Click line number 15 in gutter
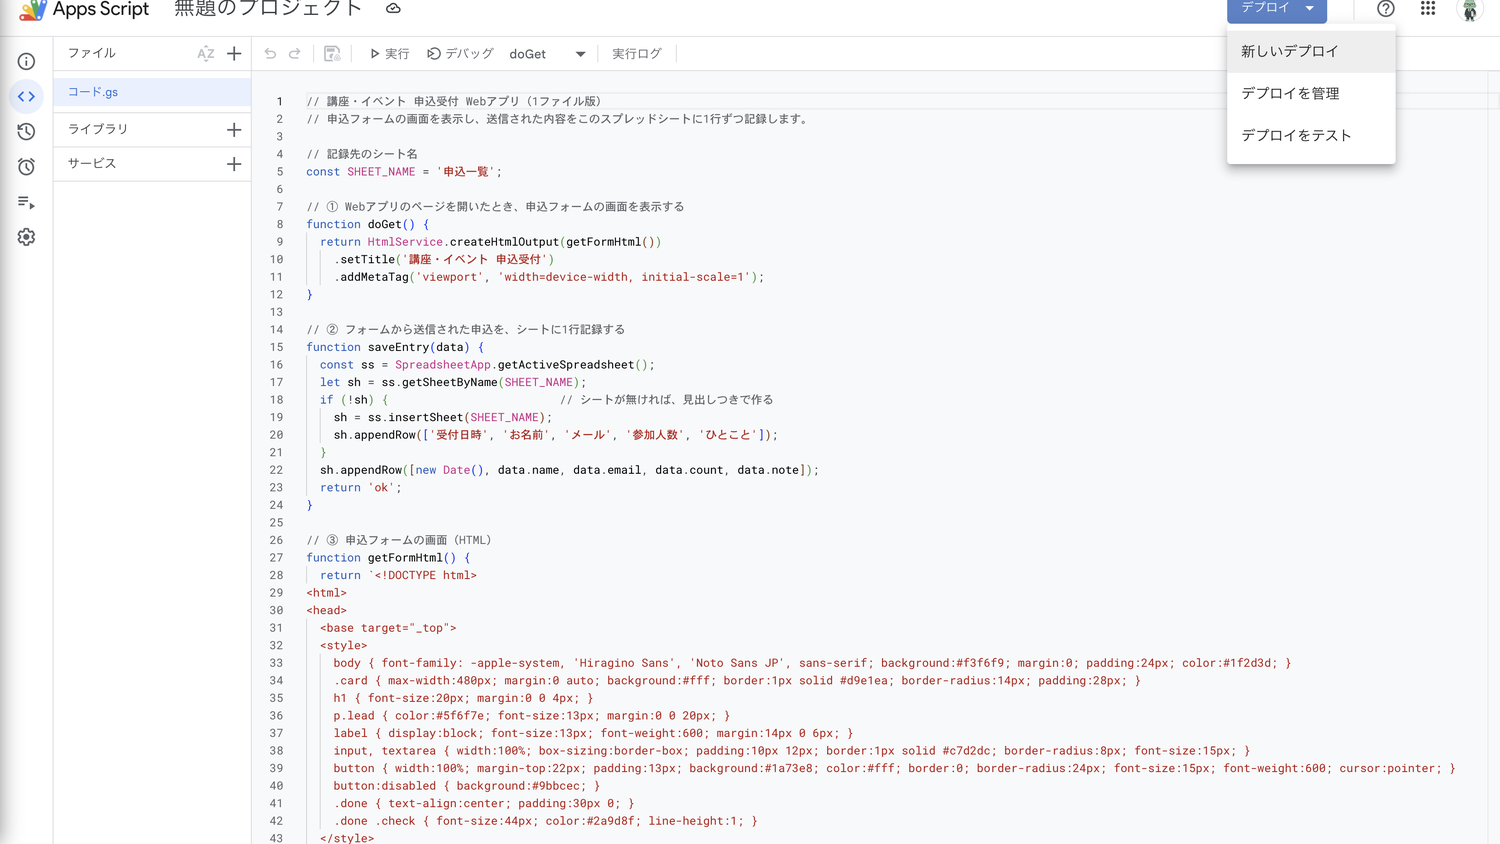 [x=276, y=348]
